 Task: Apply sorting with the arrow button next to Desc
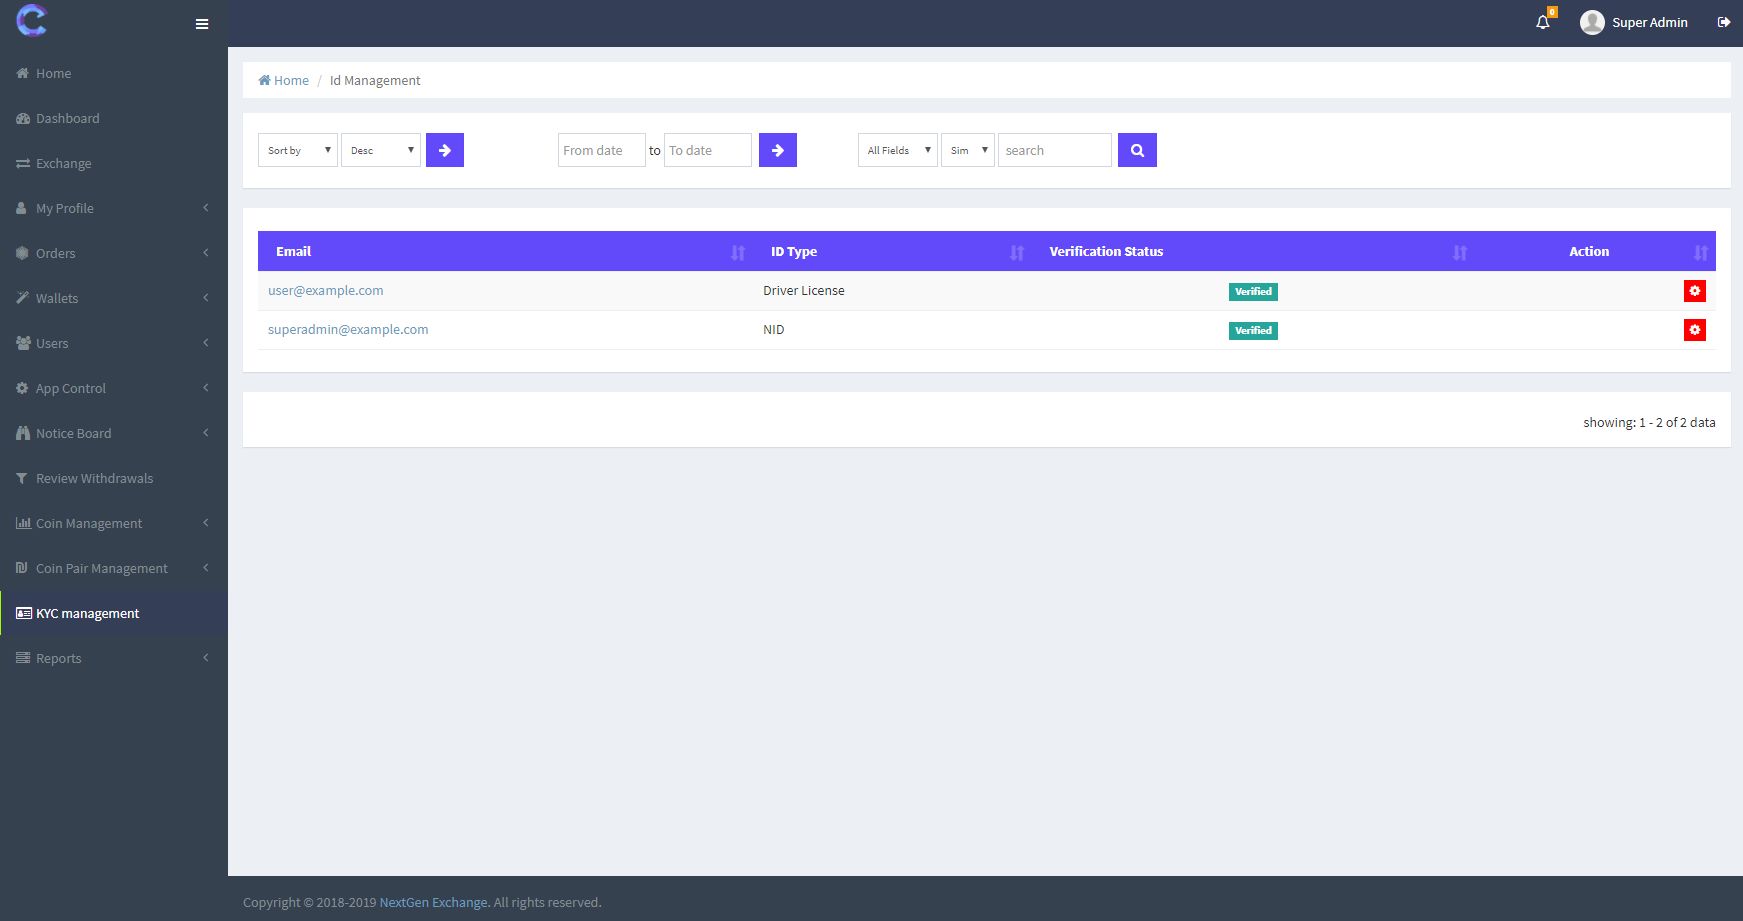tap(445, 150)
